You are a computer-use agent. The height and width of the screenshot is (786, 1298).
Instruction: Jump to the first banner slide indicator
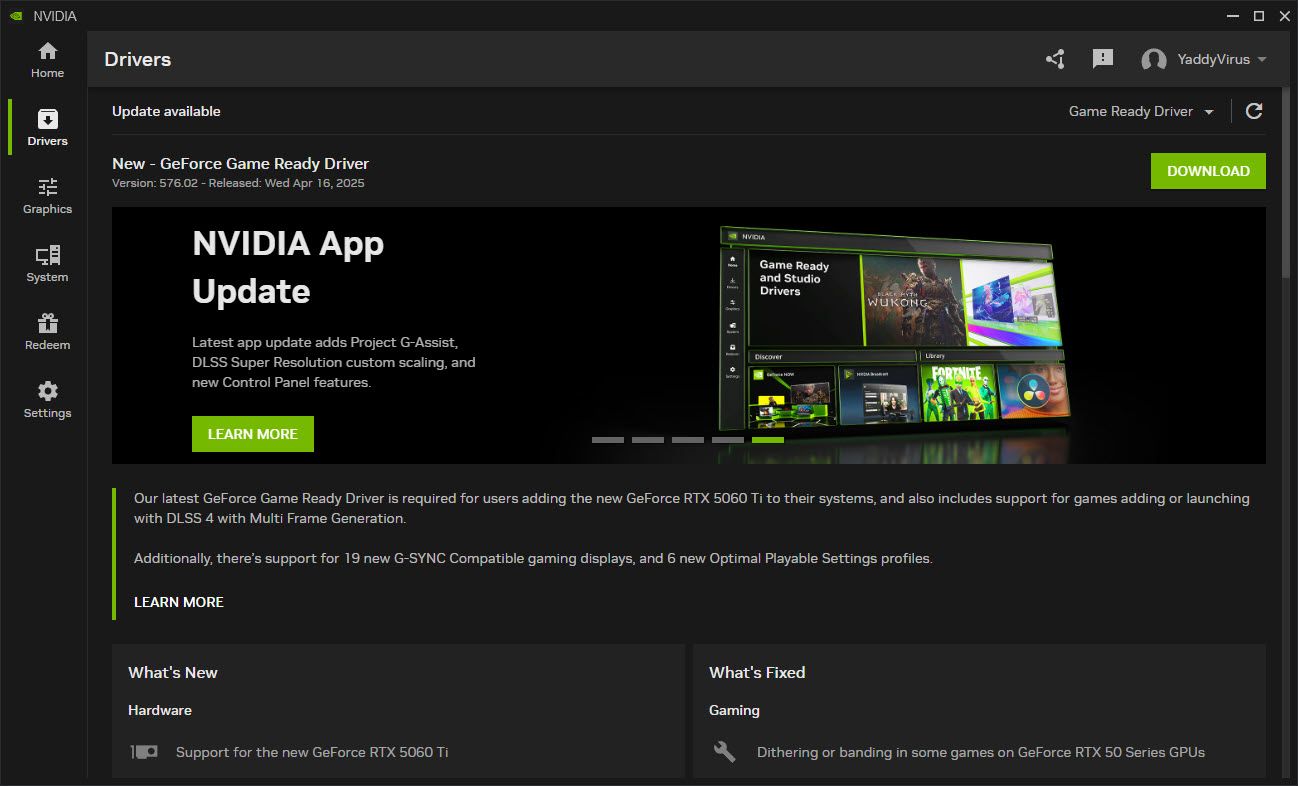pos(608,440)
